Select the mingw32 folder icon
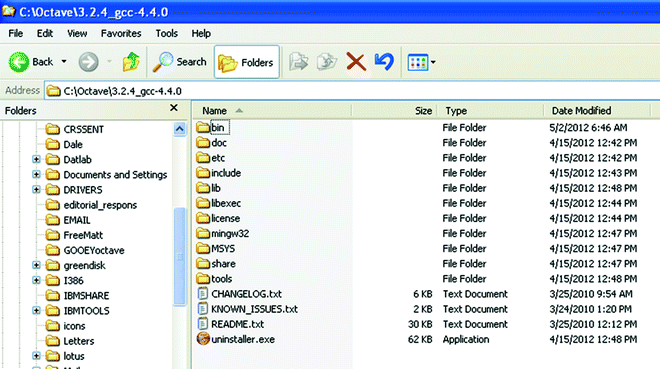This screenshot has width=660, height=369. click(x=203, y=233)
